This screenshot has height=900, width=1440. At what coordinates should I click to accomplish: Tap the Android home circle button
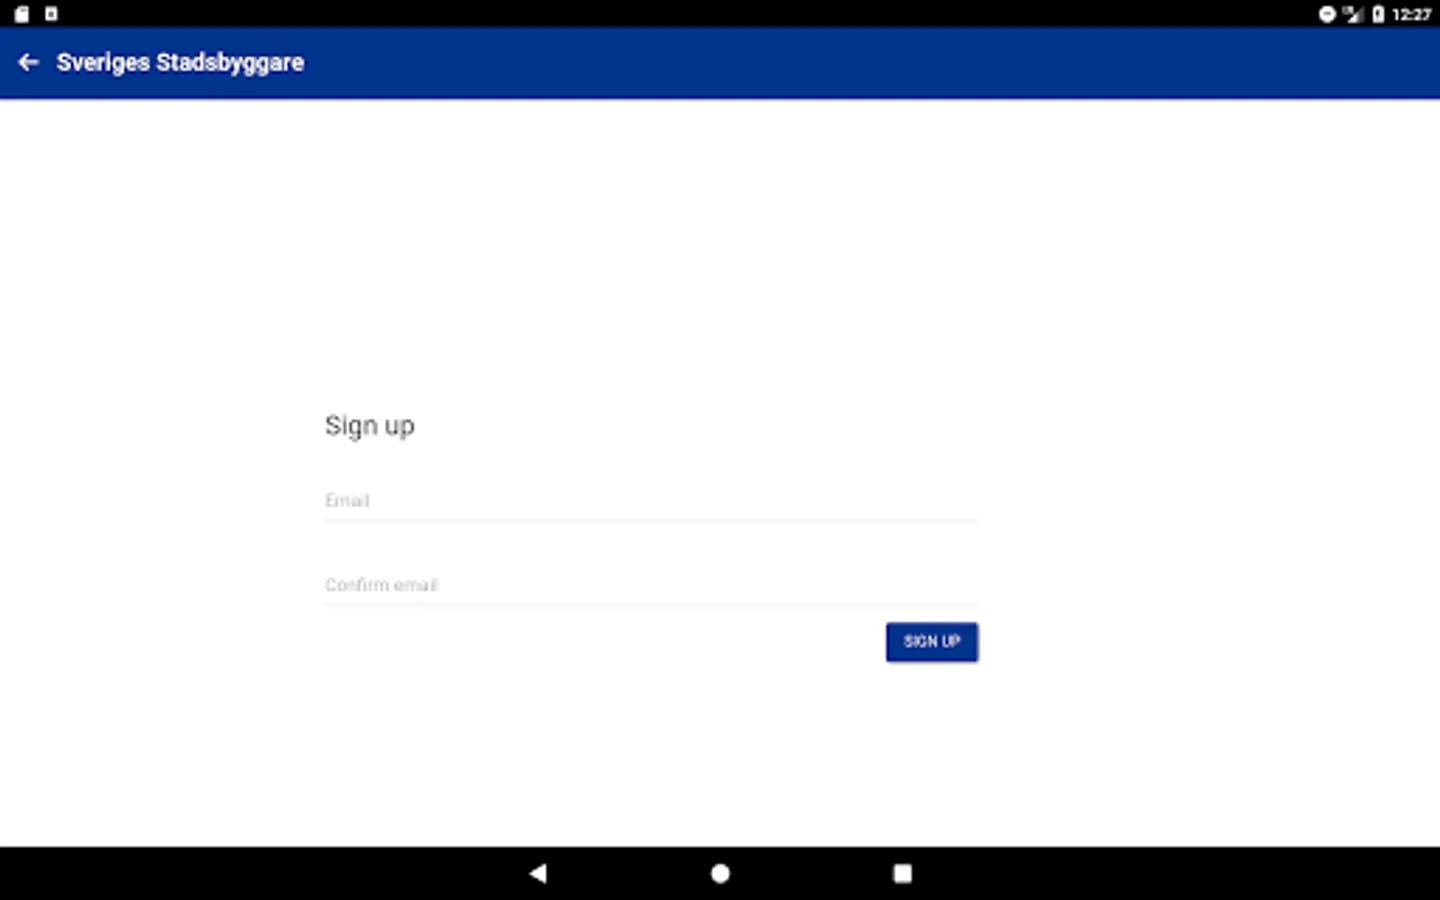point(720,873)
